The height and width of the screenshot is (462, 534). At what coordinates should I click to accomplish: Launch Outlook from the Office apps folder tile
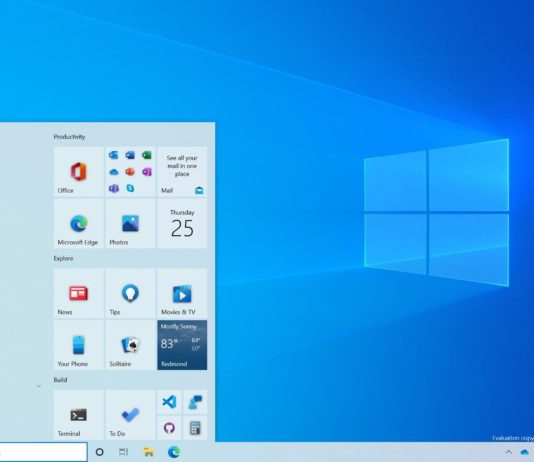pyautogui.click(x=113, y=155)
